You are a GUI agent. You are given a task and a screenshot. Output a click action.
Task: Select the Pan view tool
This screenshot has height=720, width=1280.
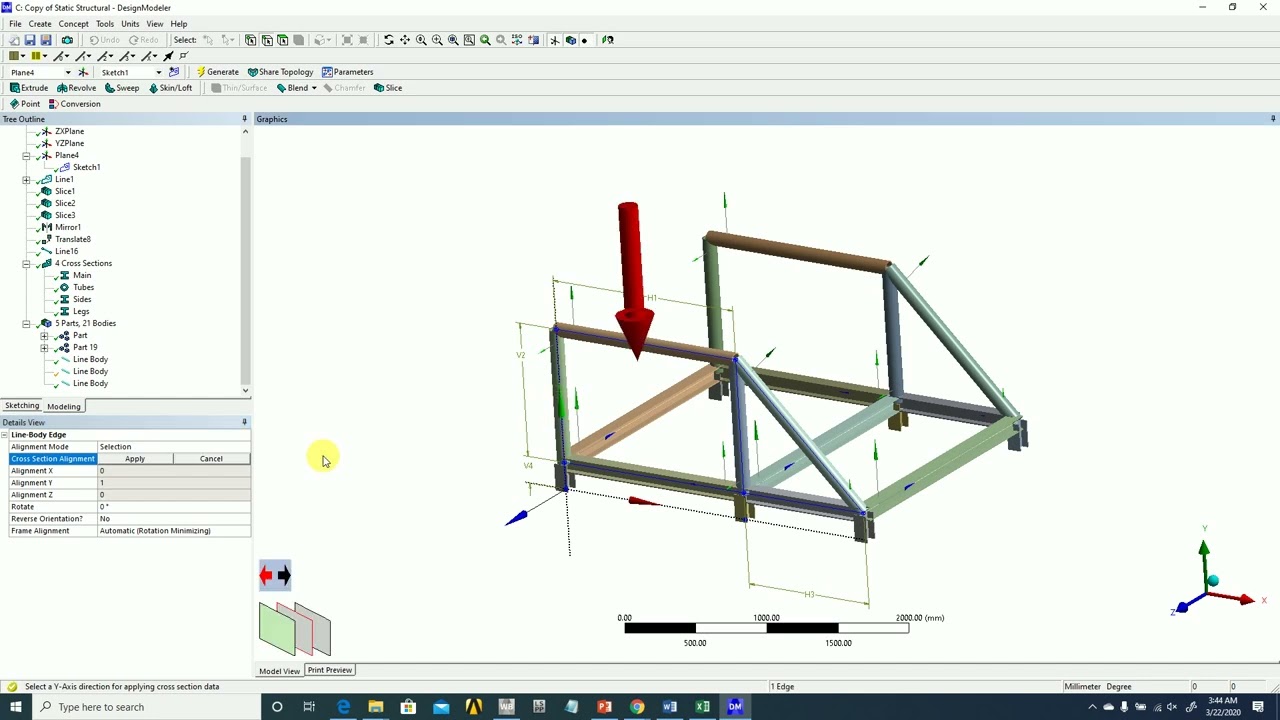(405, 40)
